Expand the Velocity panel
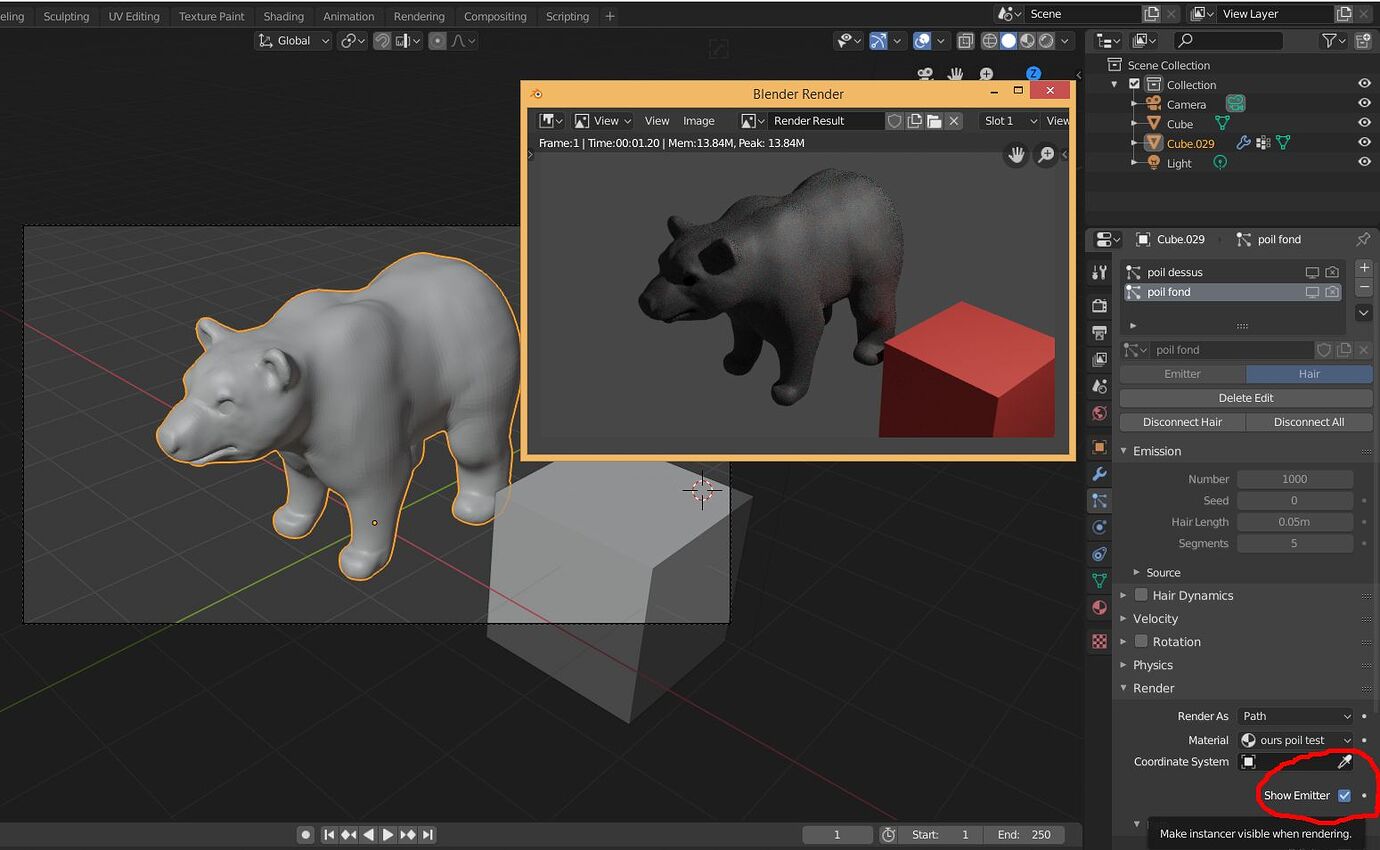 tap(1155, 618)
